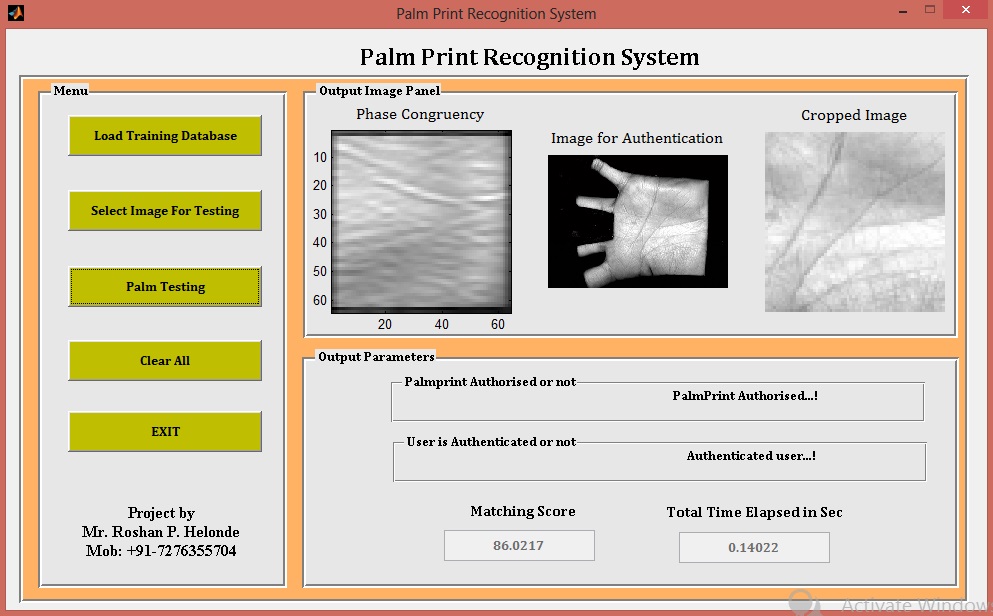Click the Load Training Database button

(164, 135)
